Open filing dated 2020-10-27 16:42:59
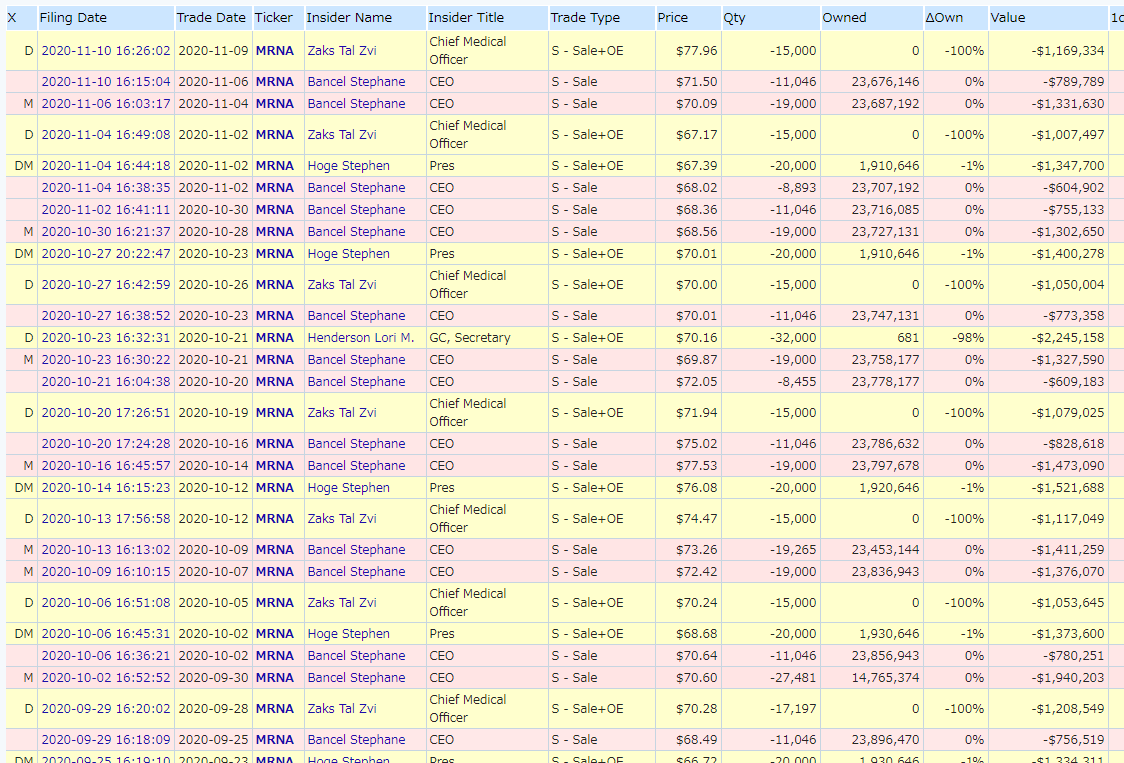 point(106,285)
